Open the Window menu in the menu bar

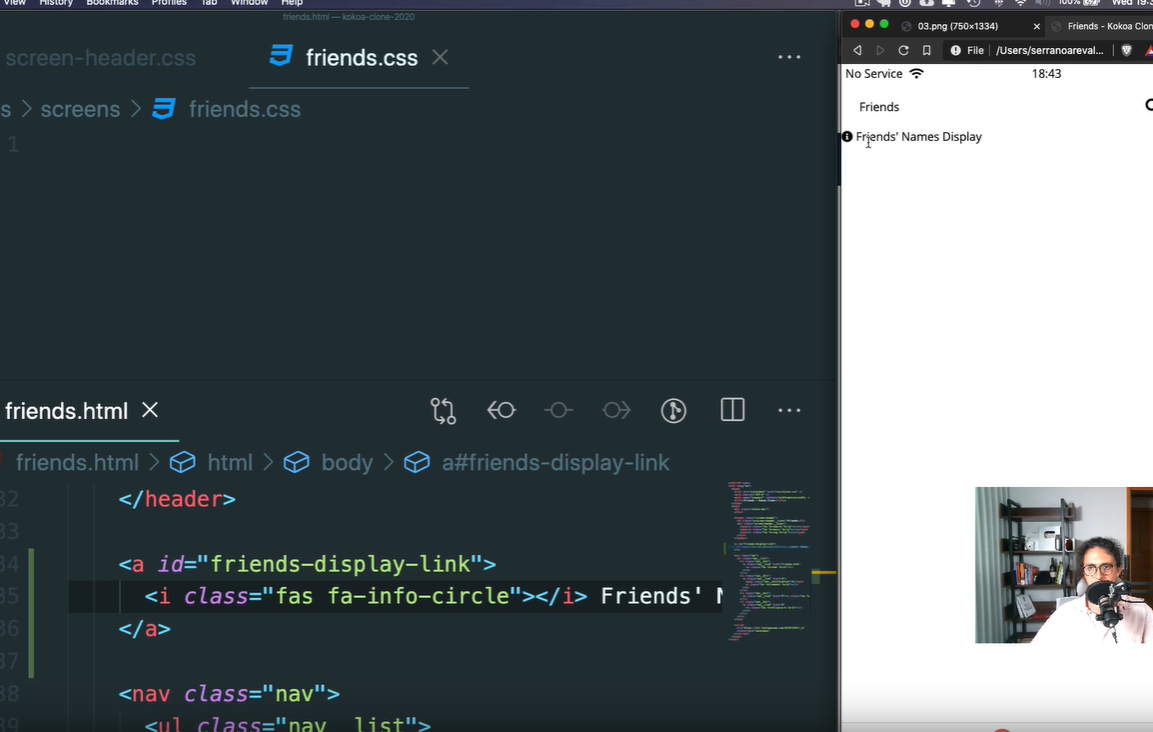pyautogui.click(x=249, y=3)
